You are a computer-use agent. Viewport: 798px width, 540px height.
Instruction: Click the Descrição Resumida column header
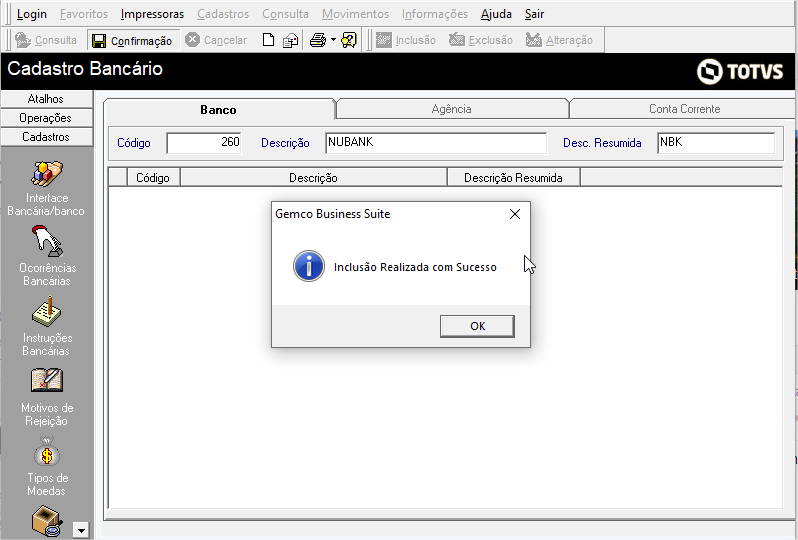(514, 178)
